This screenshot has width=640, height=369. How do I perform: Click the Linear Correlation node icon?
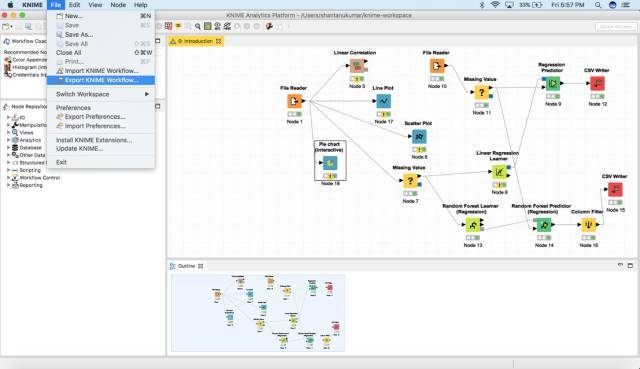(x=357, y=66)
